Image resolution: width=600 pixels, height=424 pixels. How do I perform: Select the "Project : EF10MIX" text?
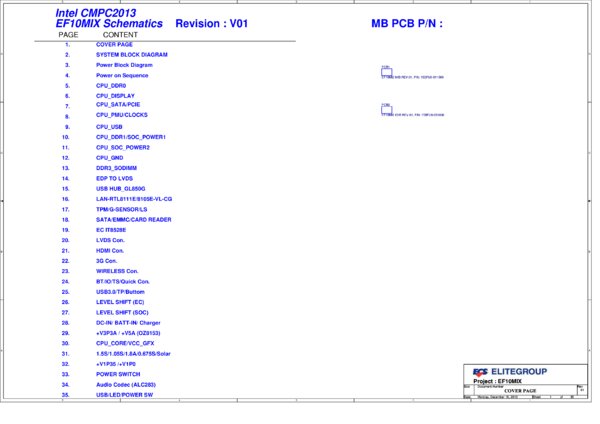point(497,381)
